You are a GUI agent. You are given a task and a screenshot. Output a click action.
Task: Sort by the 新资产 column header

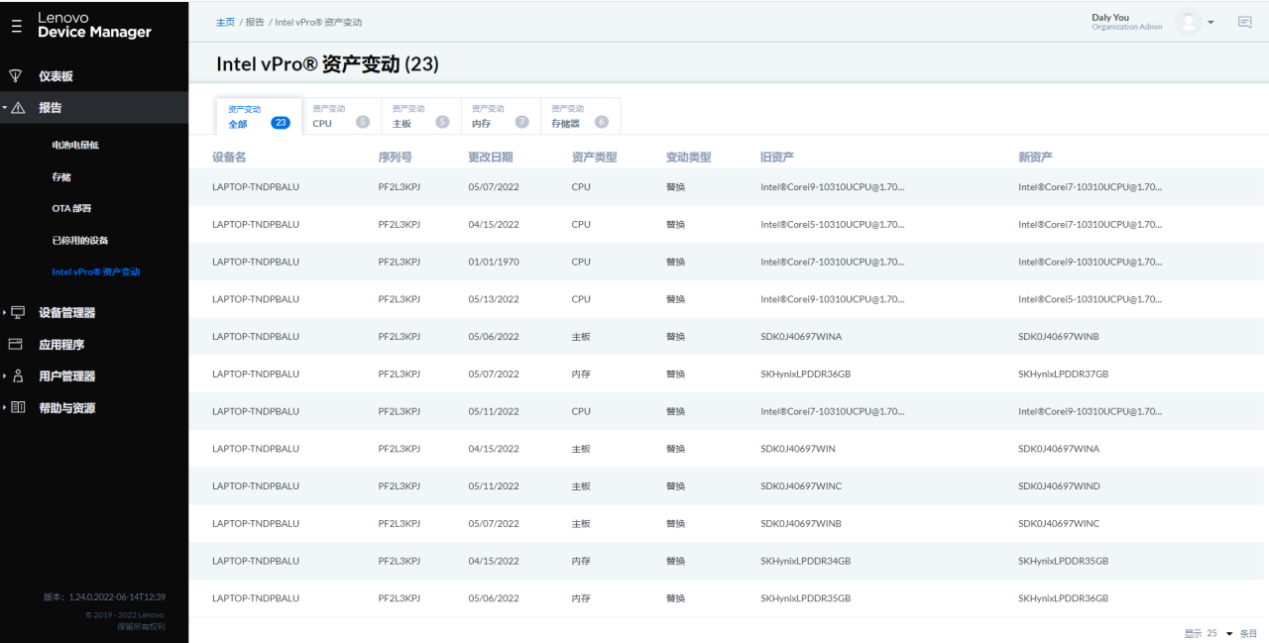(x=1035, y=157)
